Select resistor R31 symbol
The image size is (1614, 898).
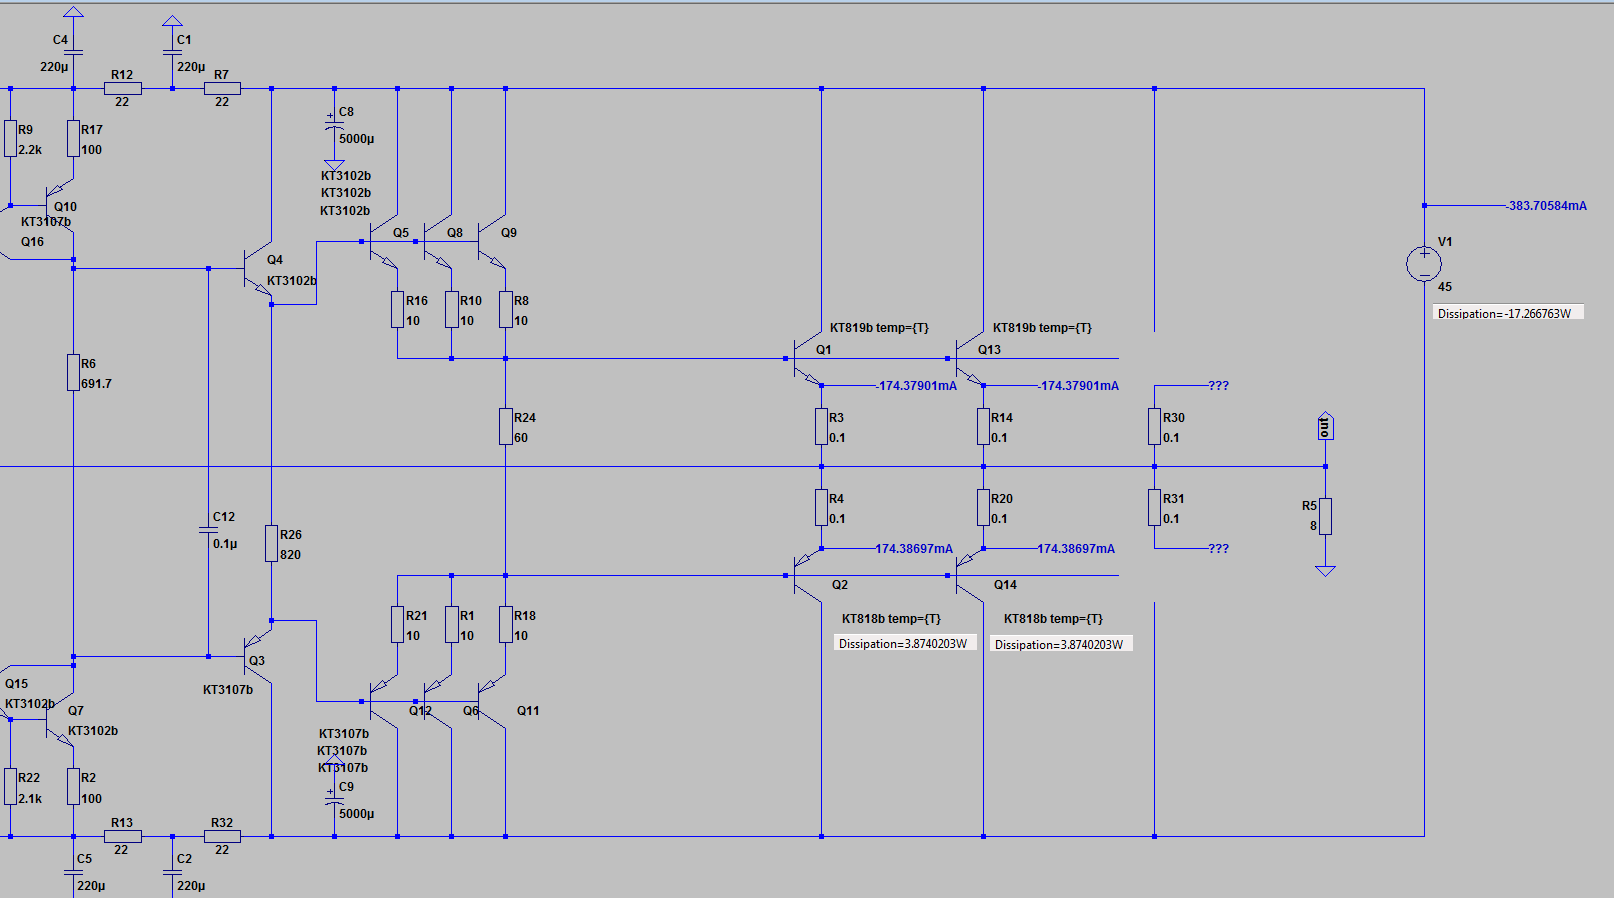point(1154,507)
